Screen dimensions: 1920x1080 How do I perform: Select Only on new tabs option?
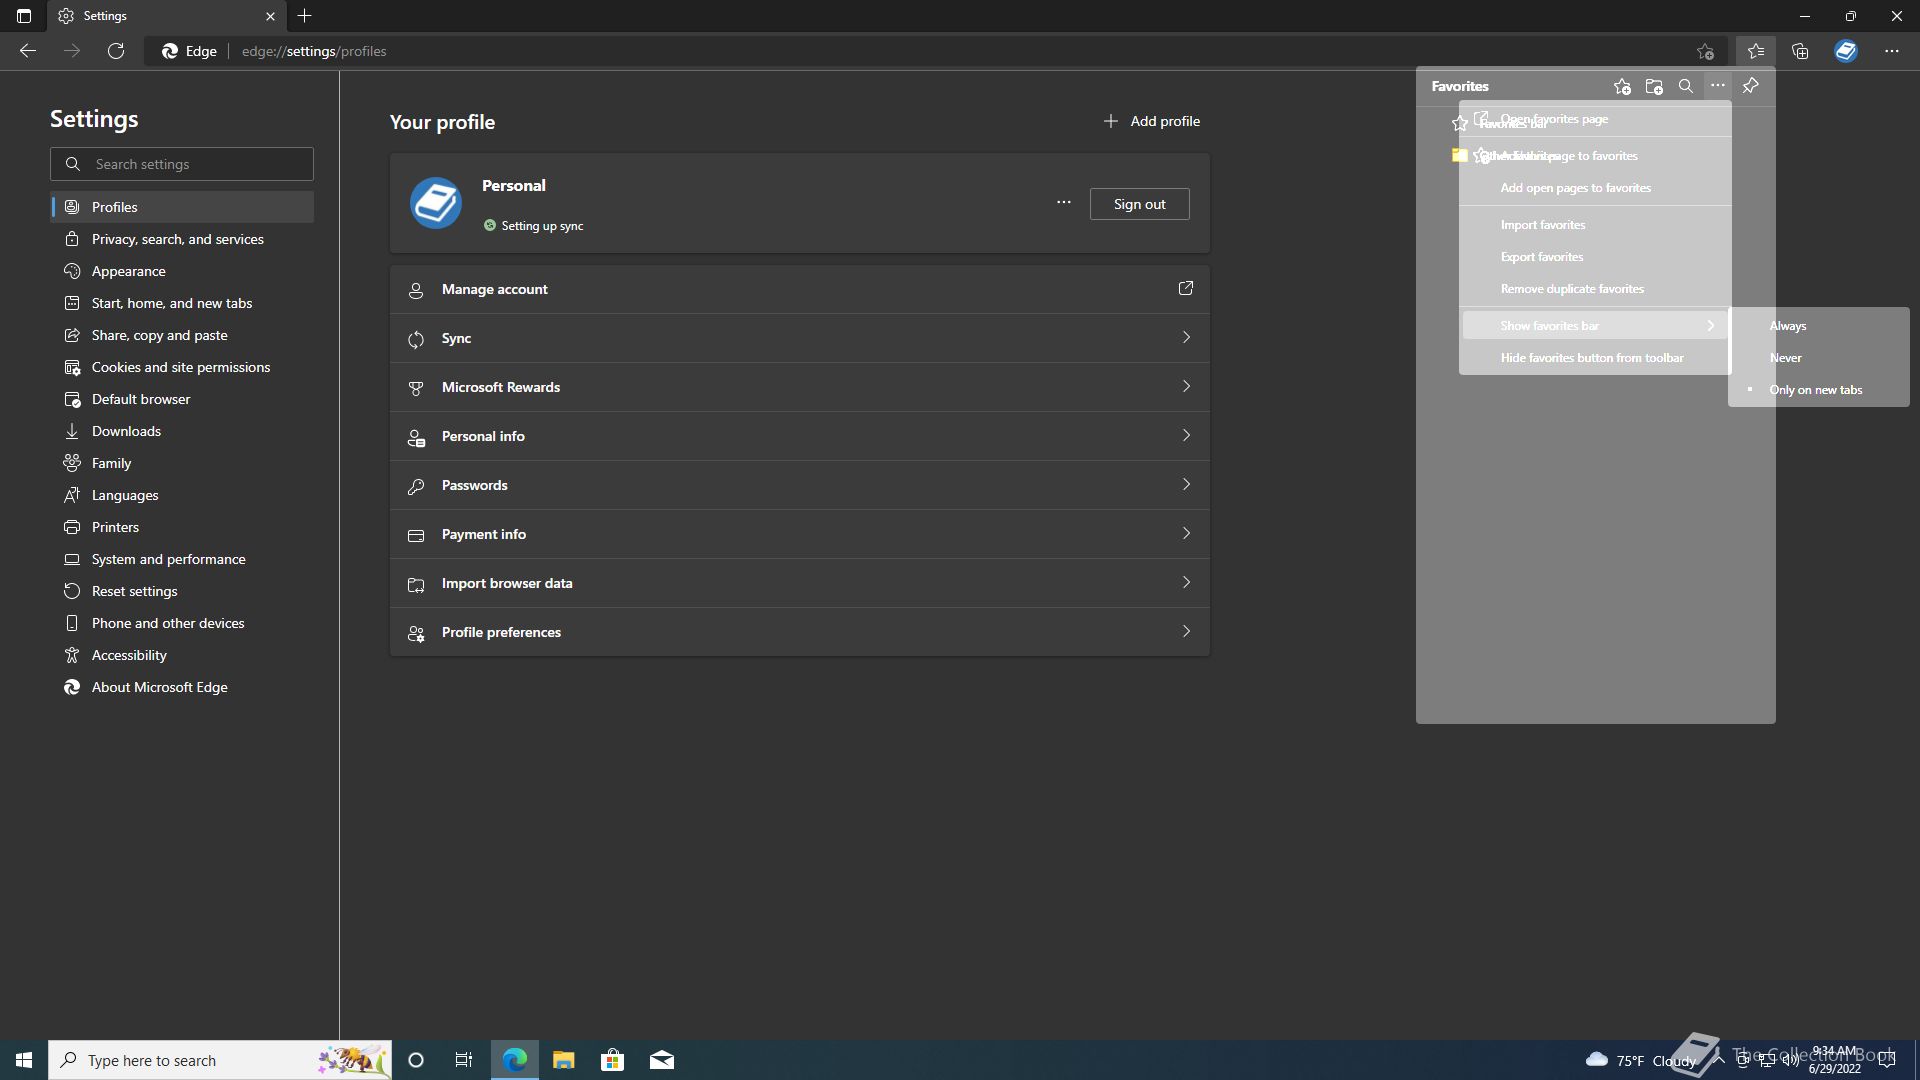[x=1819, y=390]
